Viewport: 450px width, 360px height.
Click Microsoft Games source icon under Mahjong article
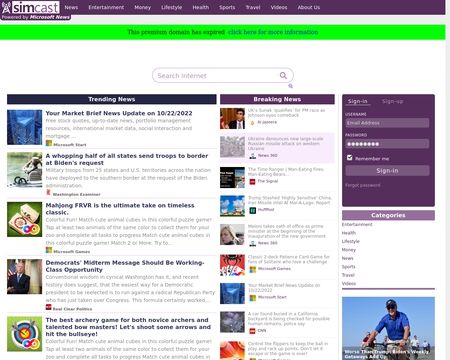pos(49,250)
